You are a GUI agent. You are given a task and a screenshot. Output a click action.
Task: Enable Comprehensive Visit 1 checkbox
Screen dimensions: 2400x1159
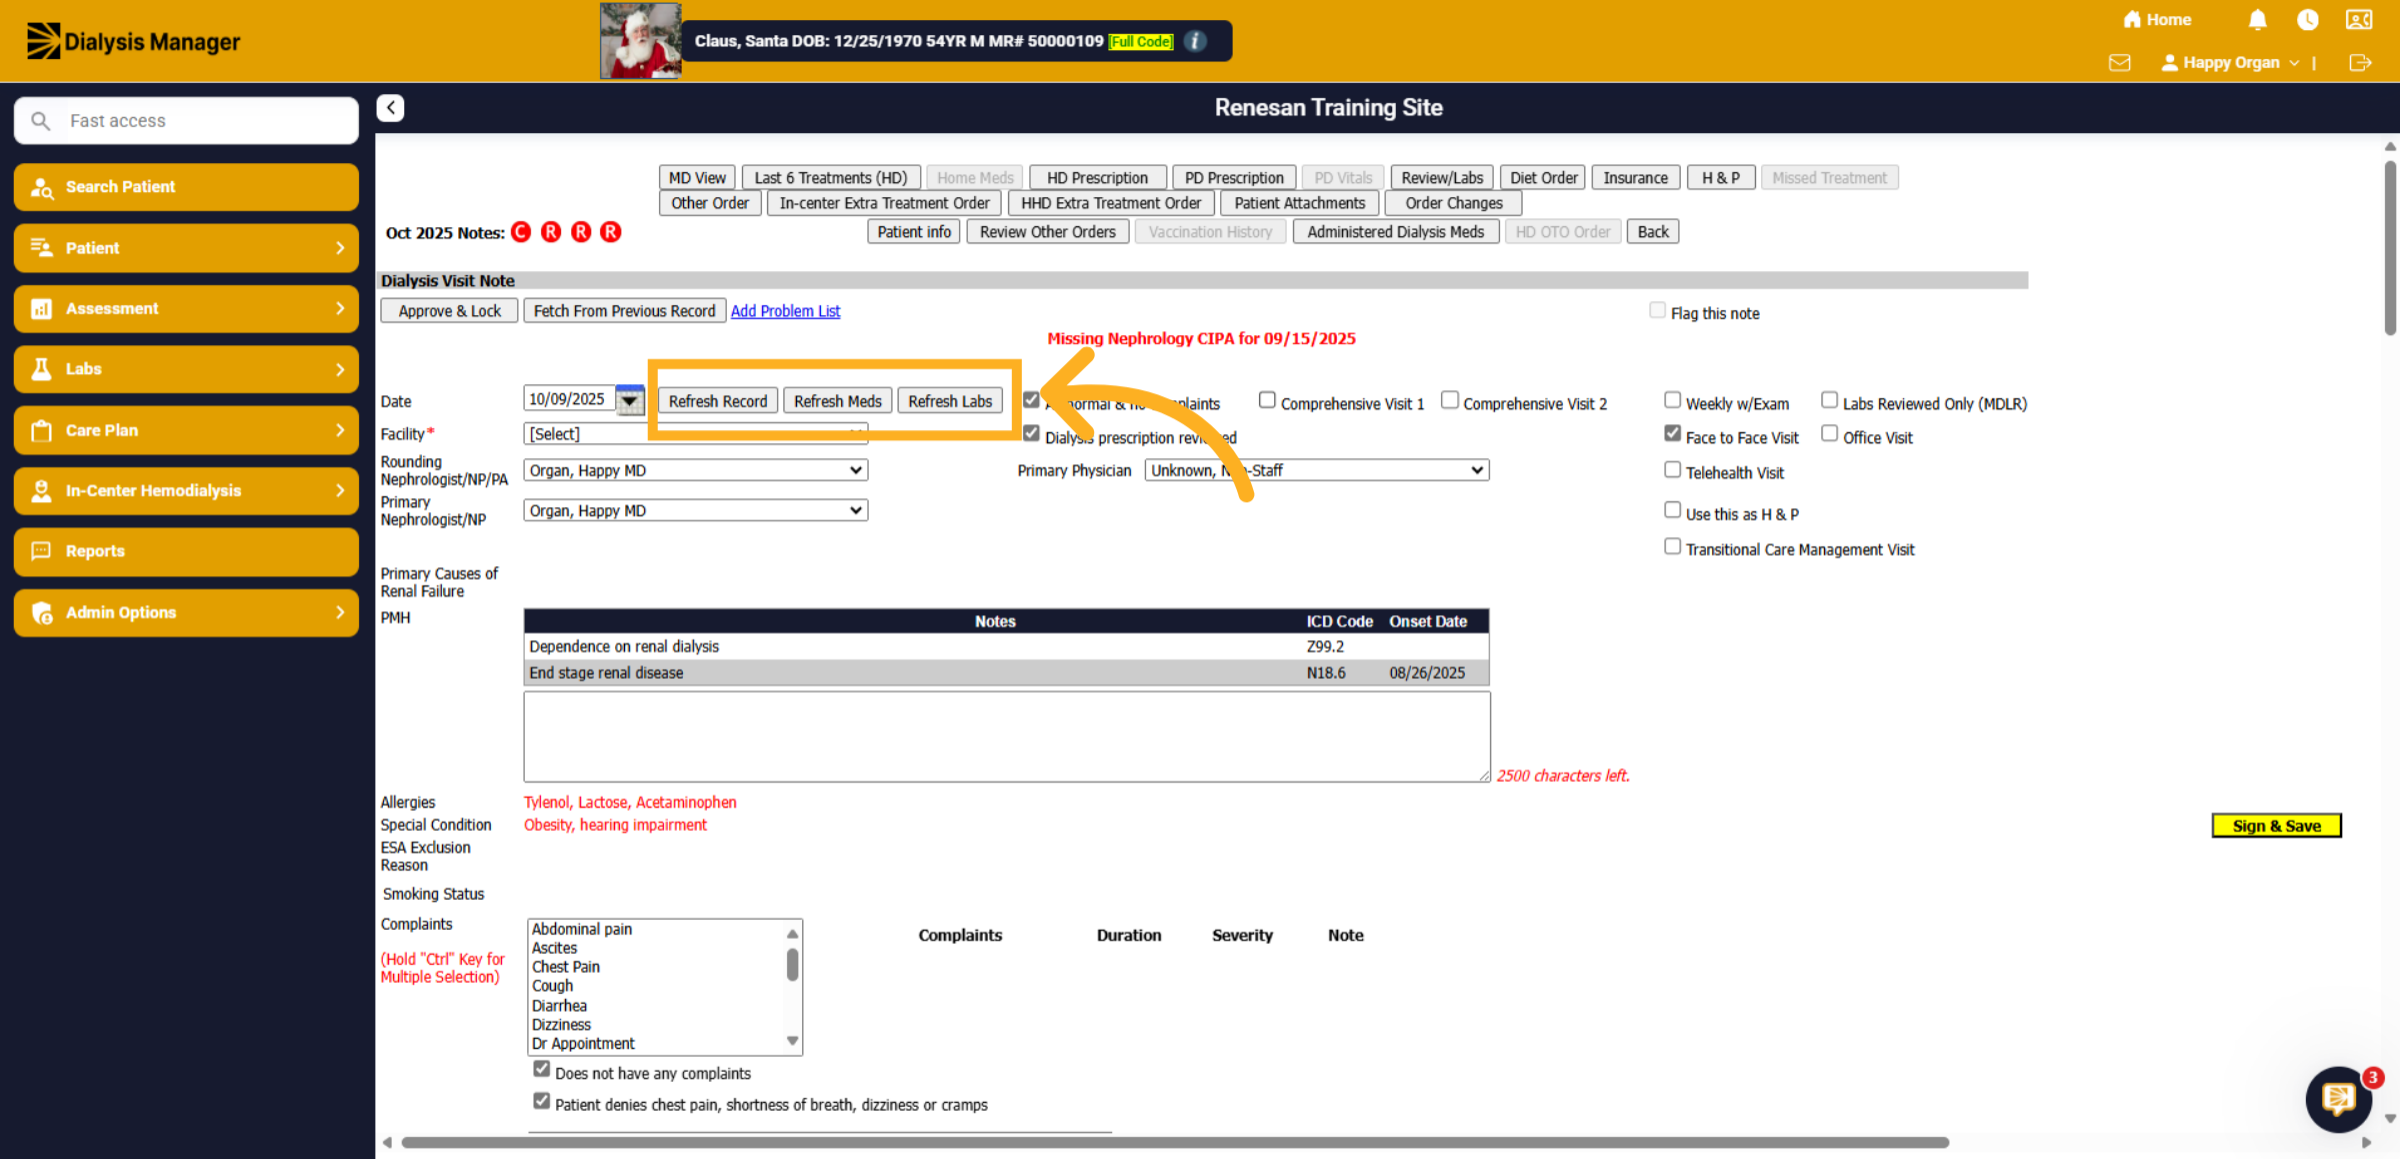pos(1267,400)
